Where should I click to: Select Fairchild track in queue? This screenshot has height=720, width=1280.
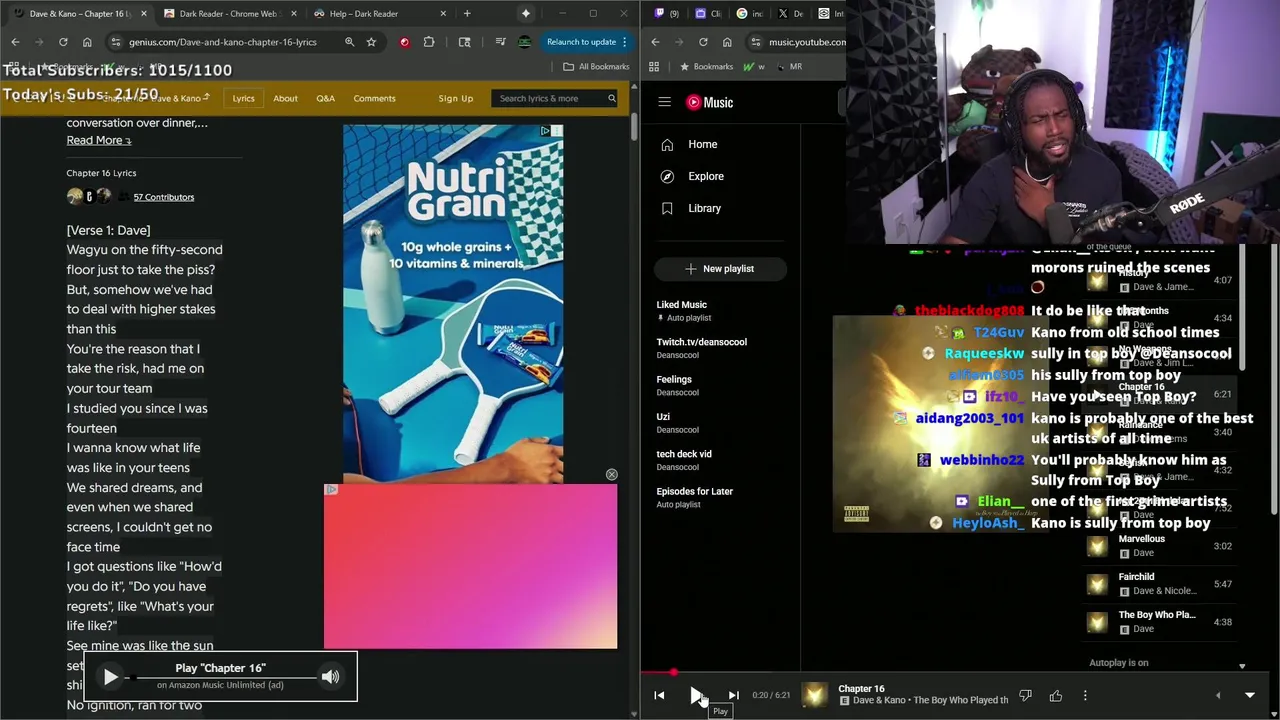click(1162, 584)
